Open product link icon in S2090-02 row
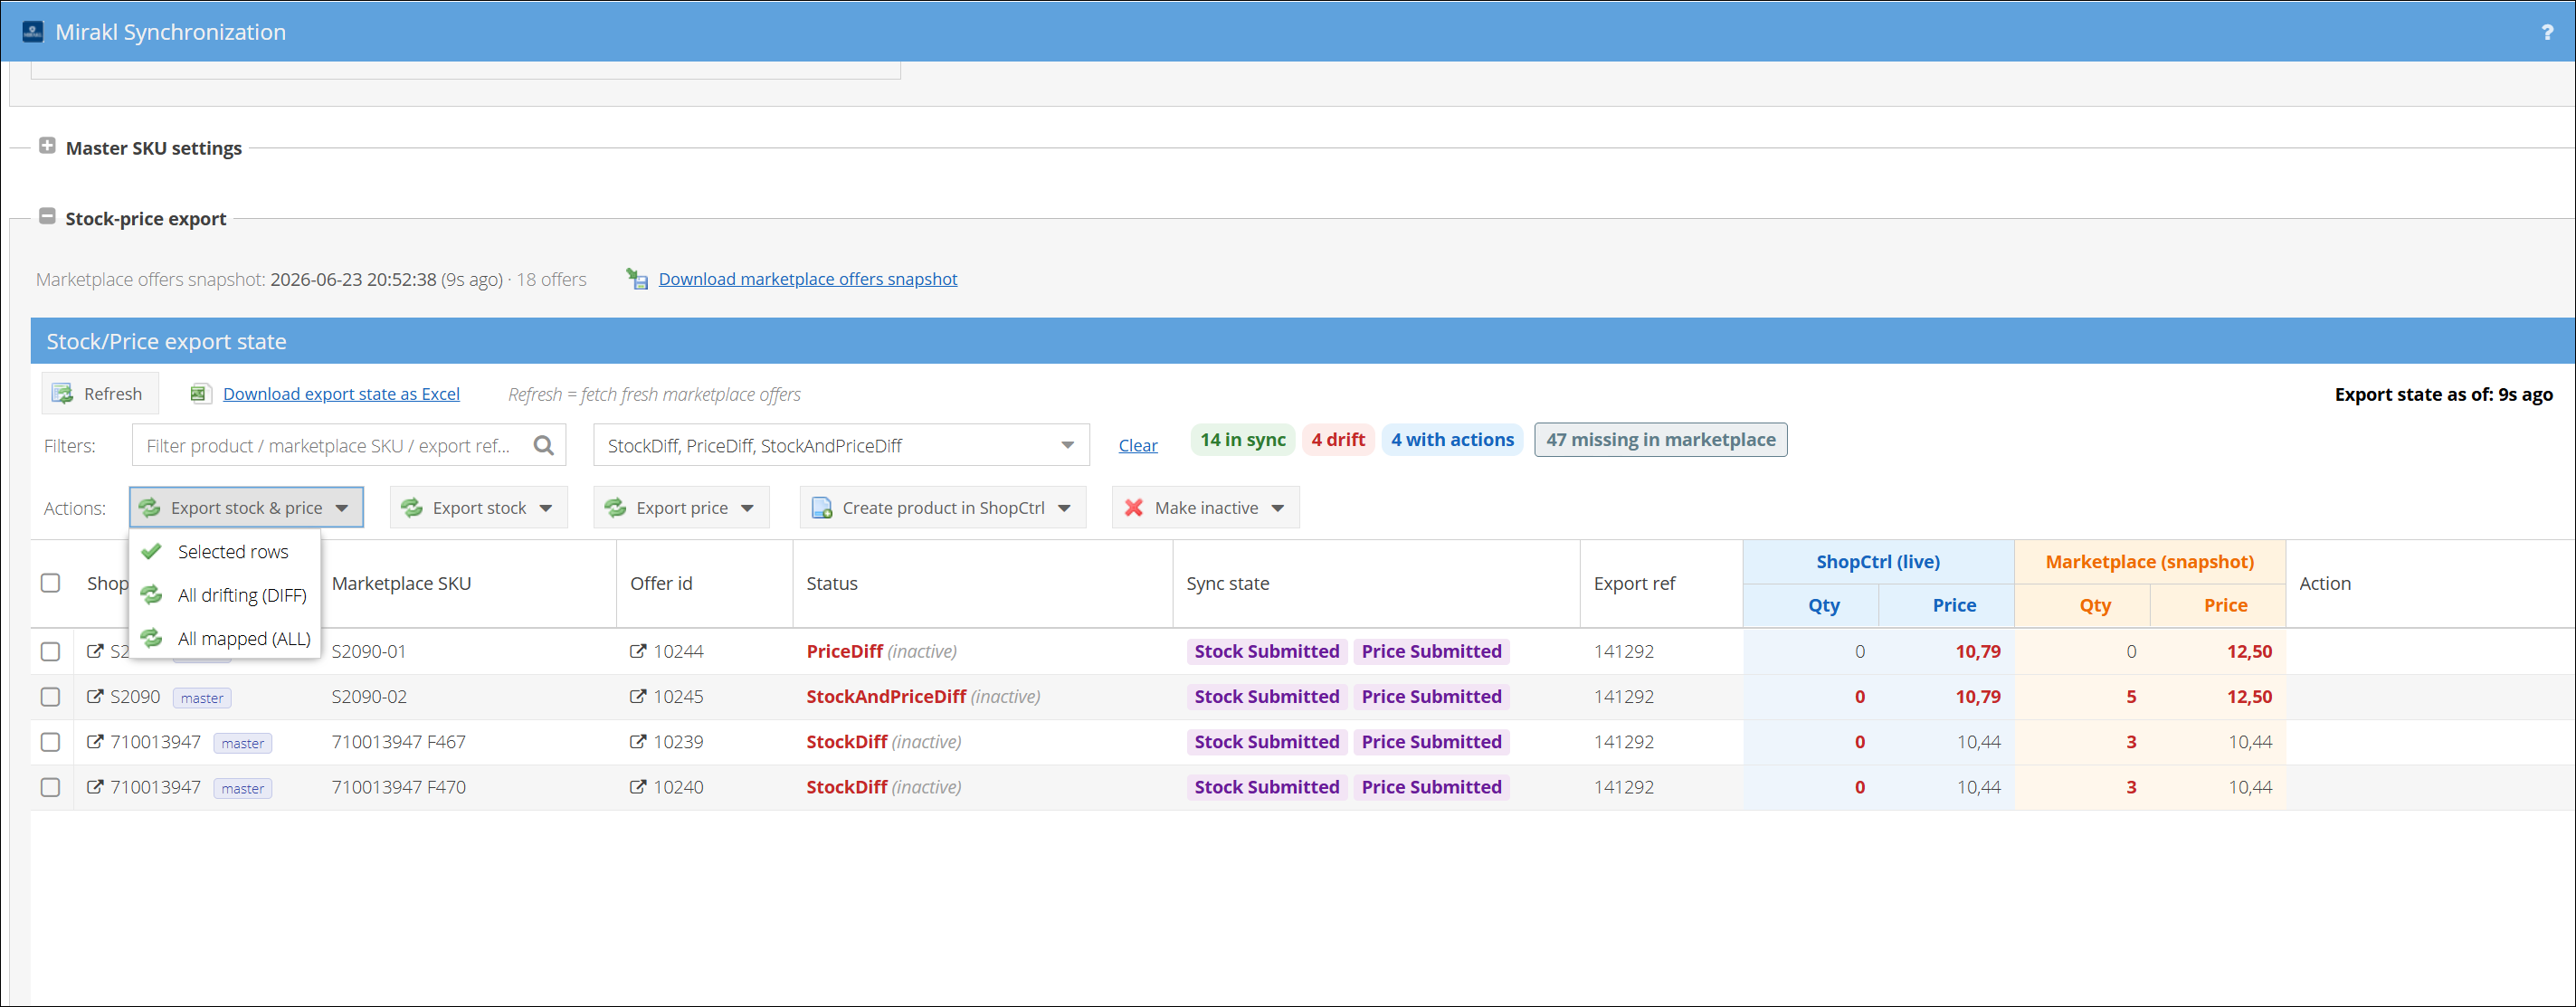The height and width of the screenshot is (1007, 2576). (95, 696)
